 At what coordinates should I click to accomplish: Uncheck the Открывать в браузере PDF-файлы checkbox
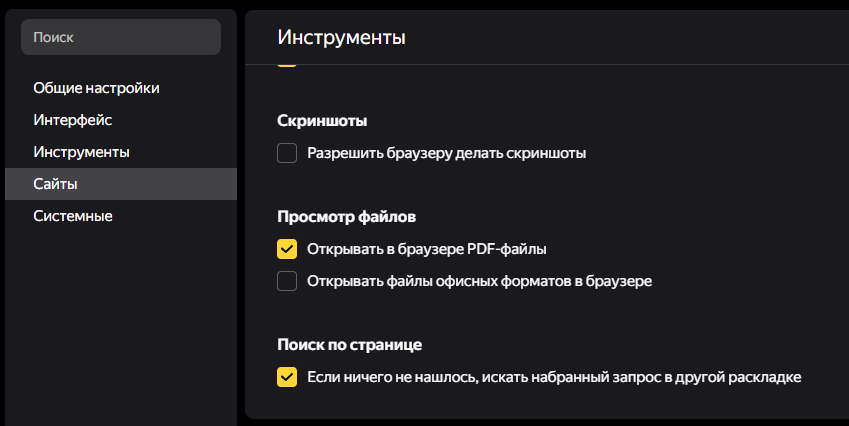pyautogui.click(x=287, y=249)
